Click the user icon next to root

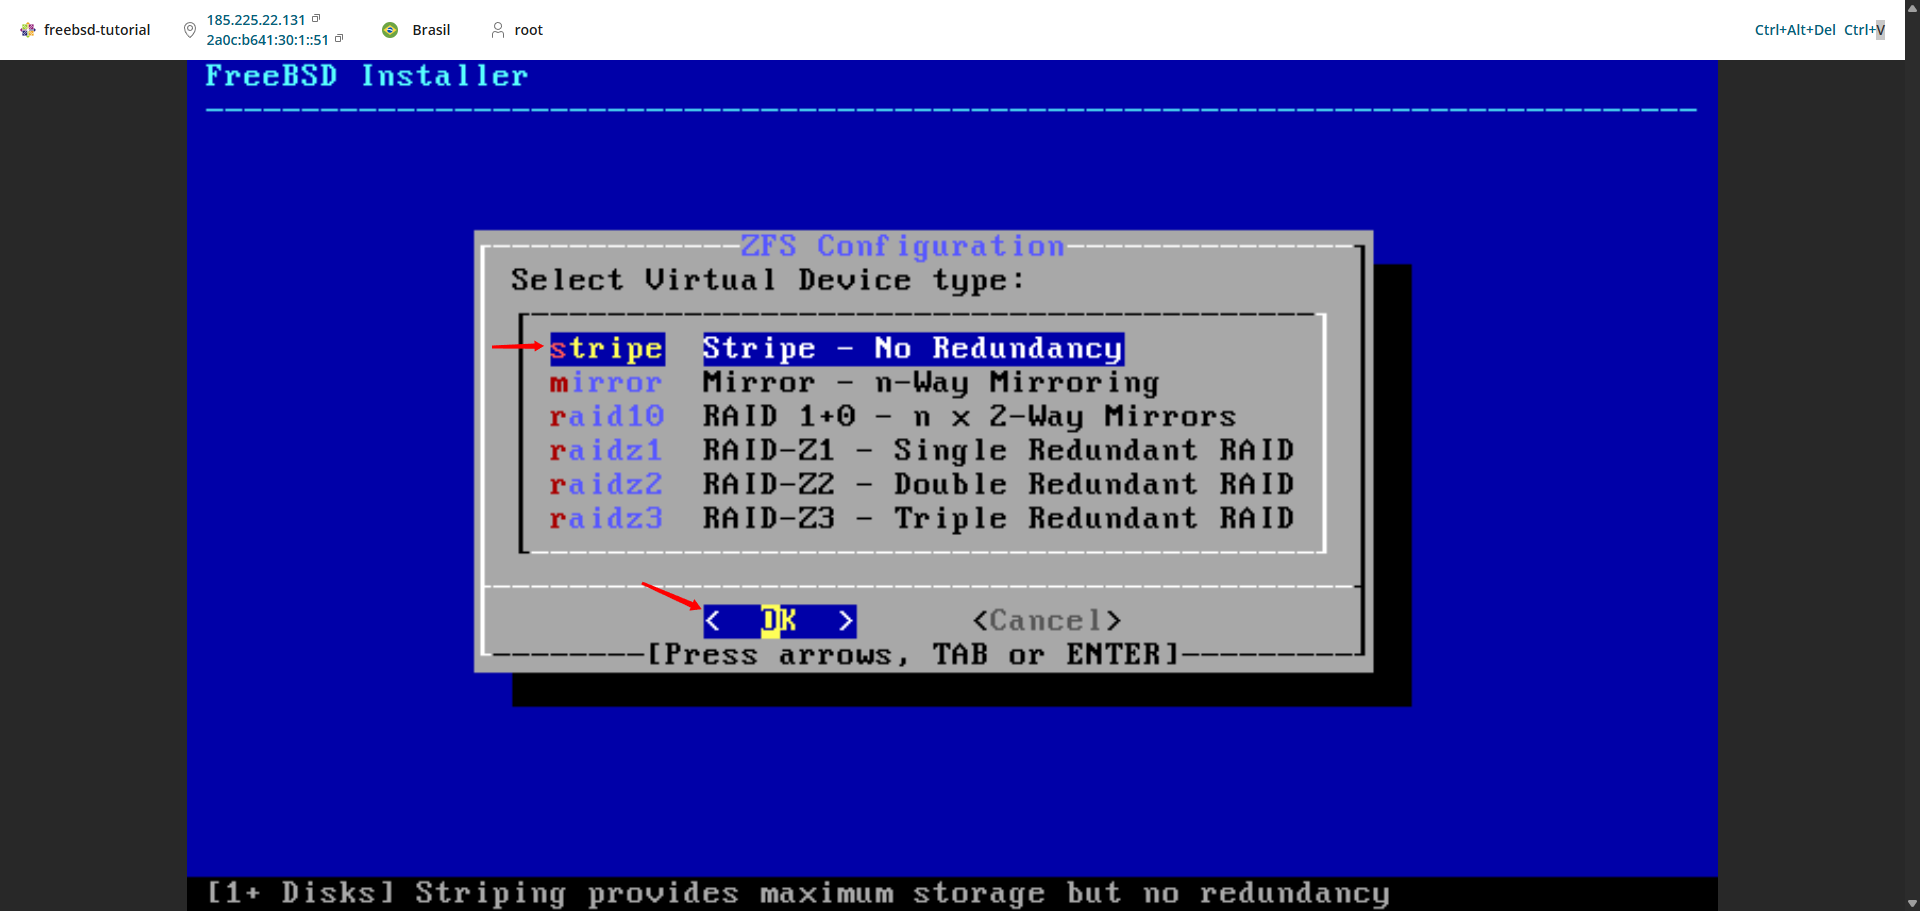click(498, 30)
